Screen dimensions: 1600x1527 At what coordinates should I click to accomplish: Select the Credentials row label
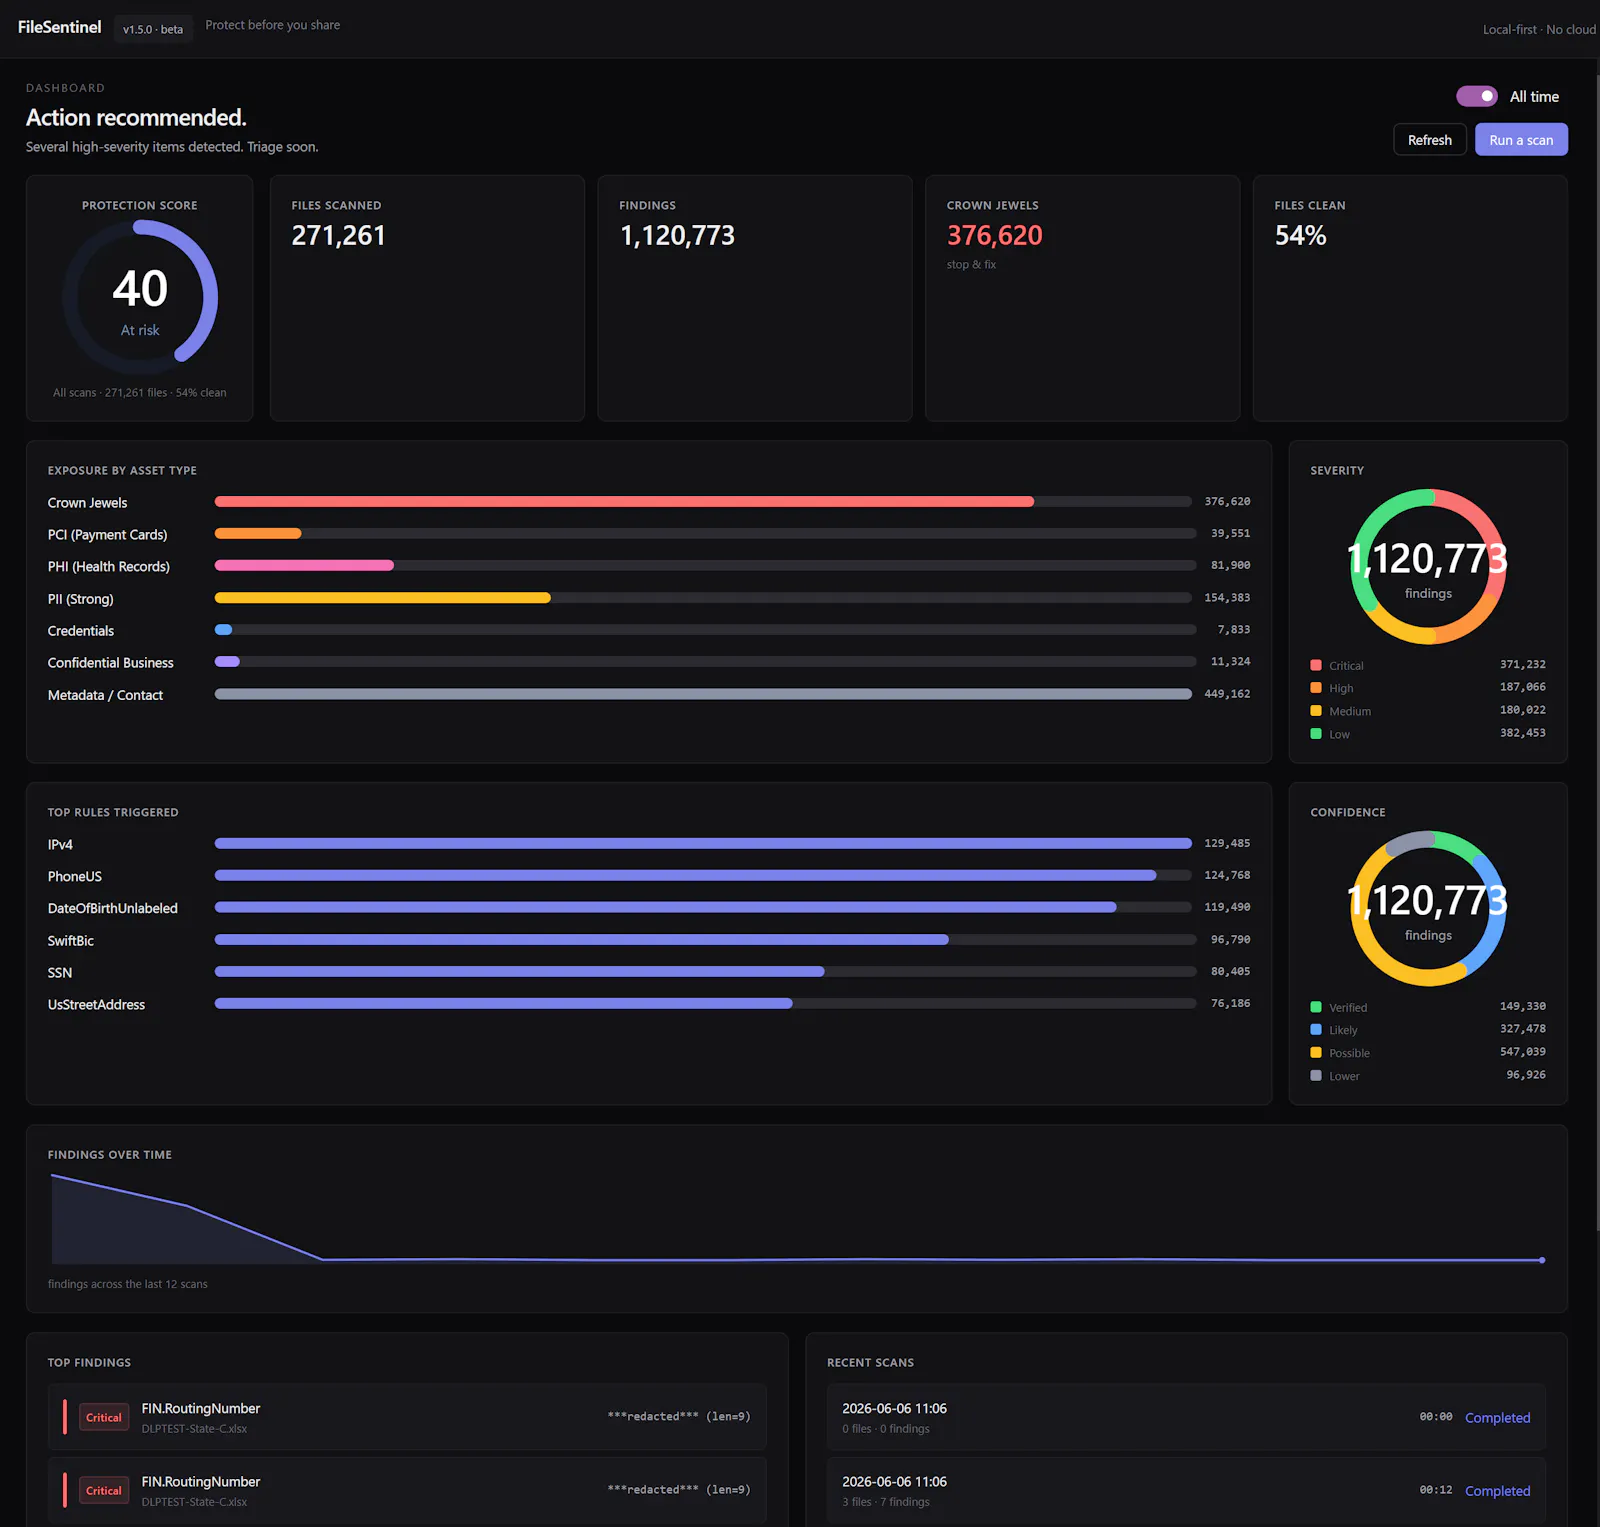[x=81, y=631]
